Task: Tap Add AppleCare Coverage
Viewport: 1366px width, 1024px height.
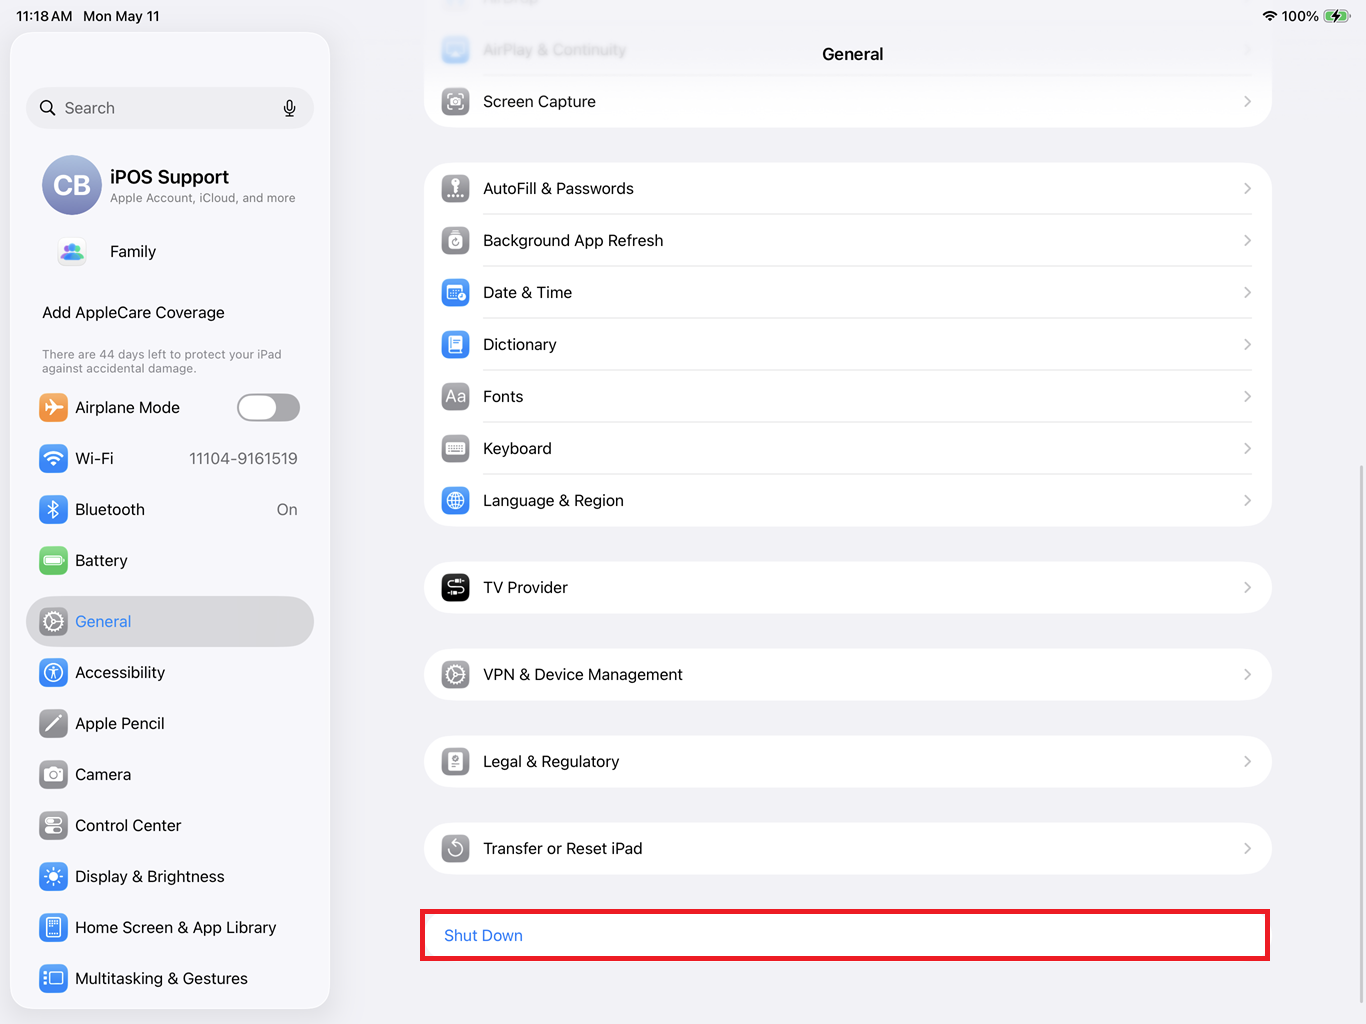Action: (133, 313)
